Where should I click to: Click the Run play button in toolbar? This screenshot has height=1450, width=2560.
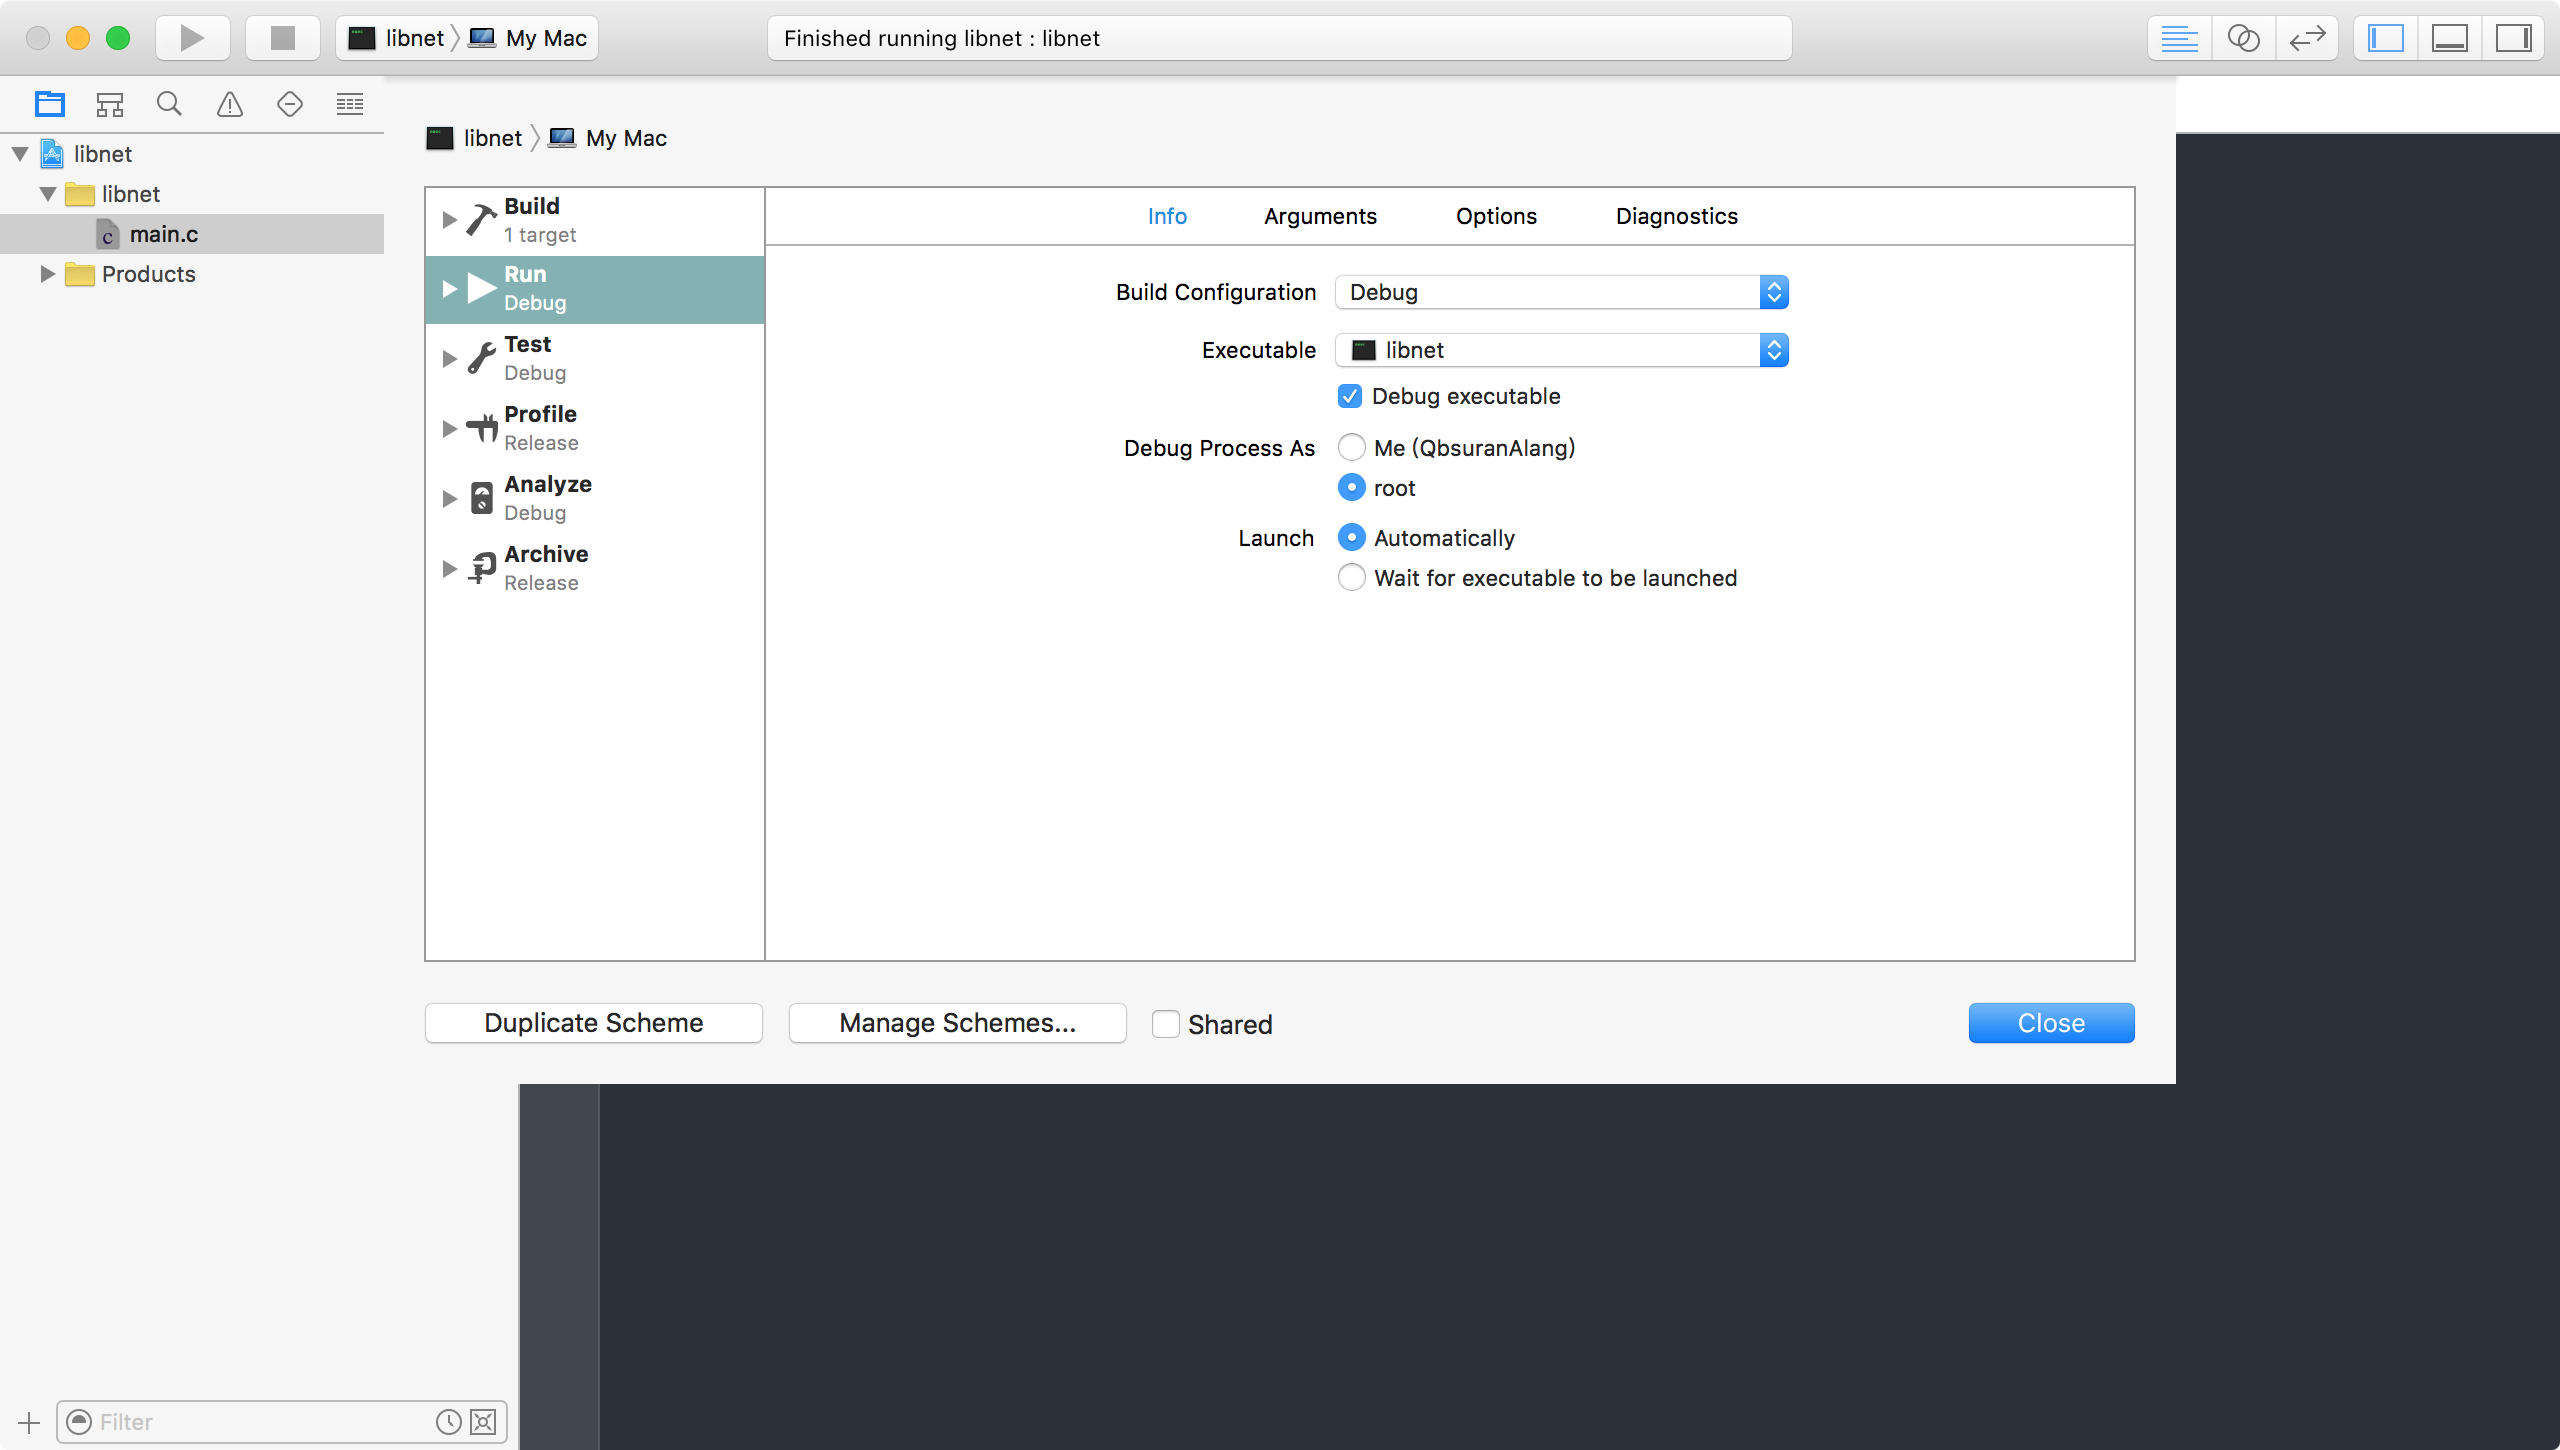[192, 38]
